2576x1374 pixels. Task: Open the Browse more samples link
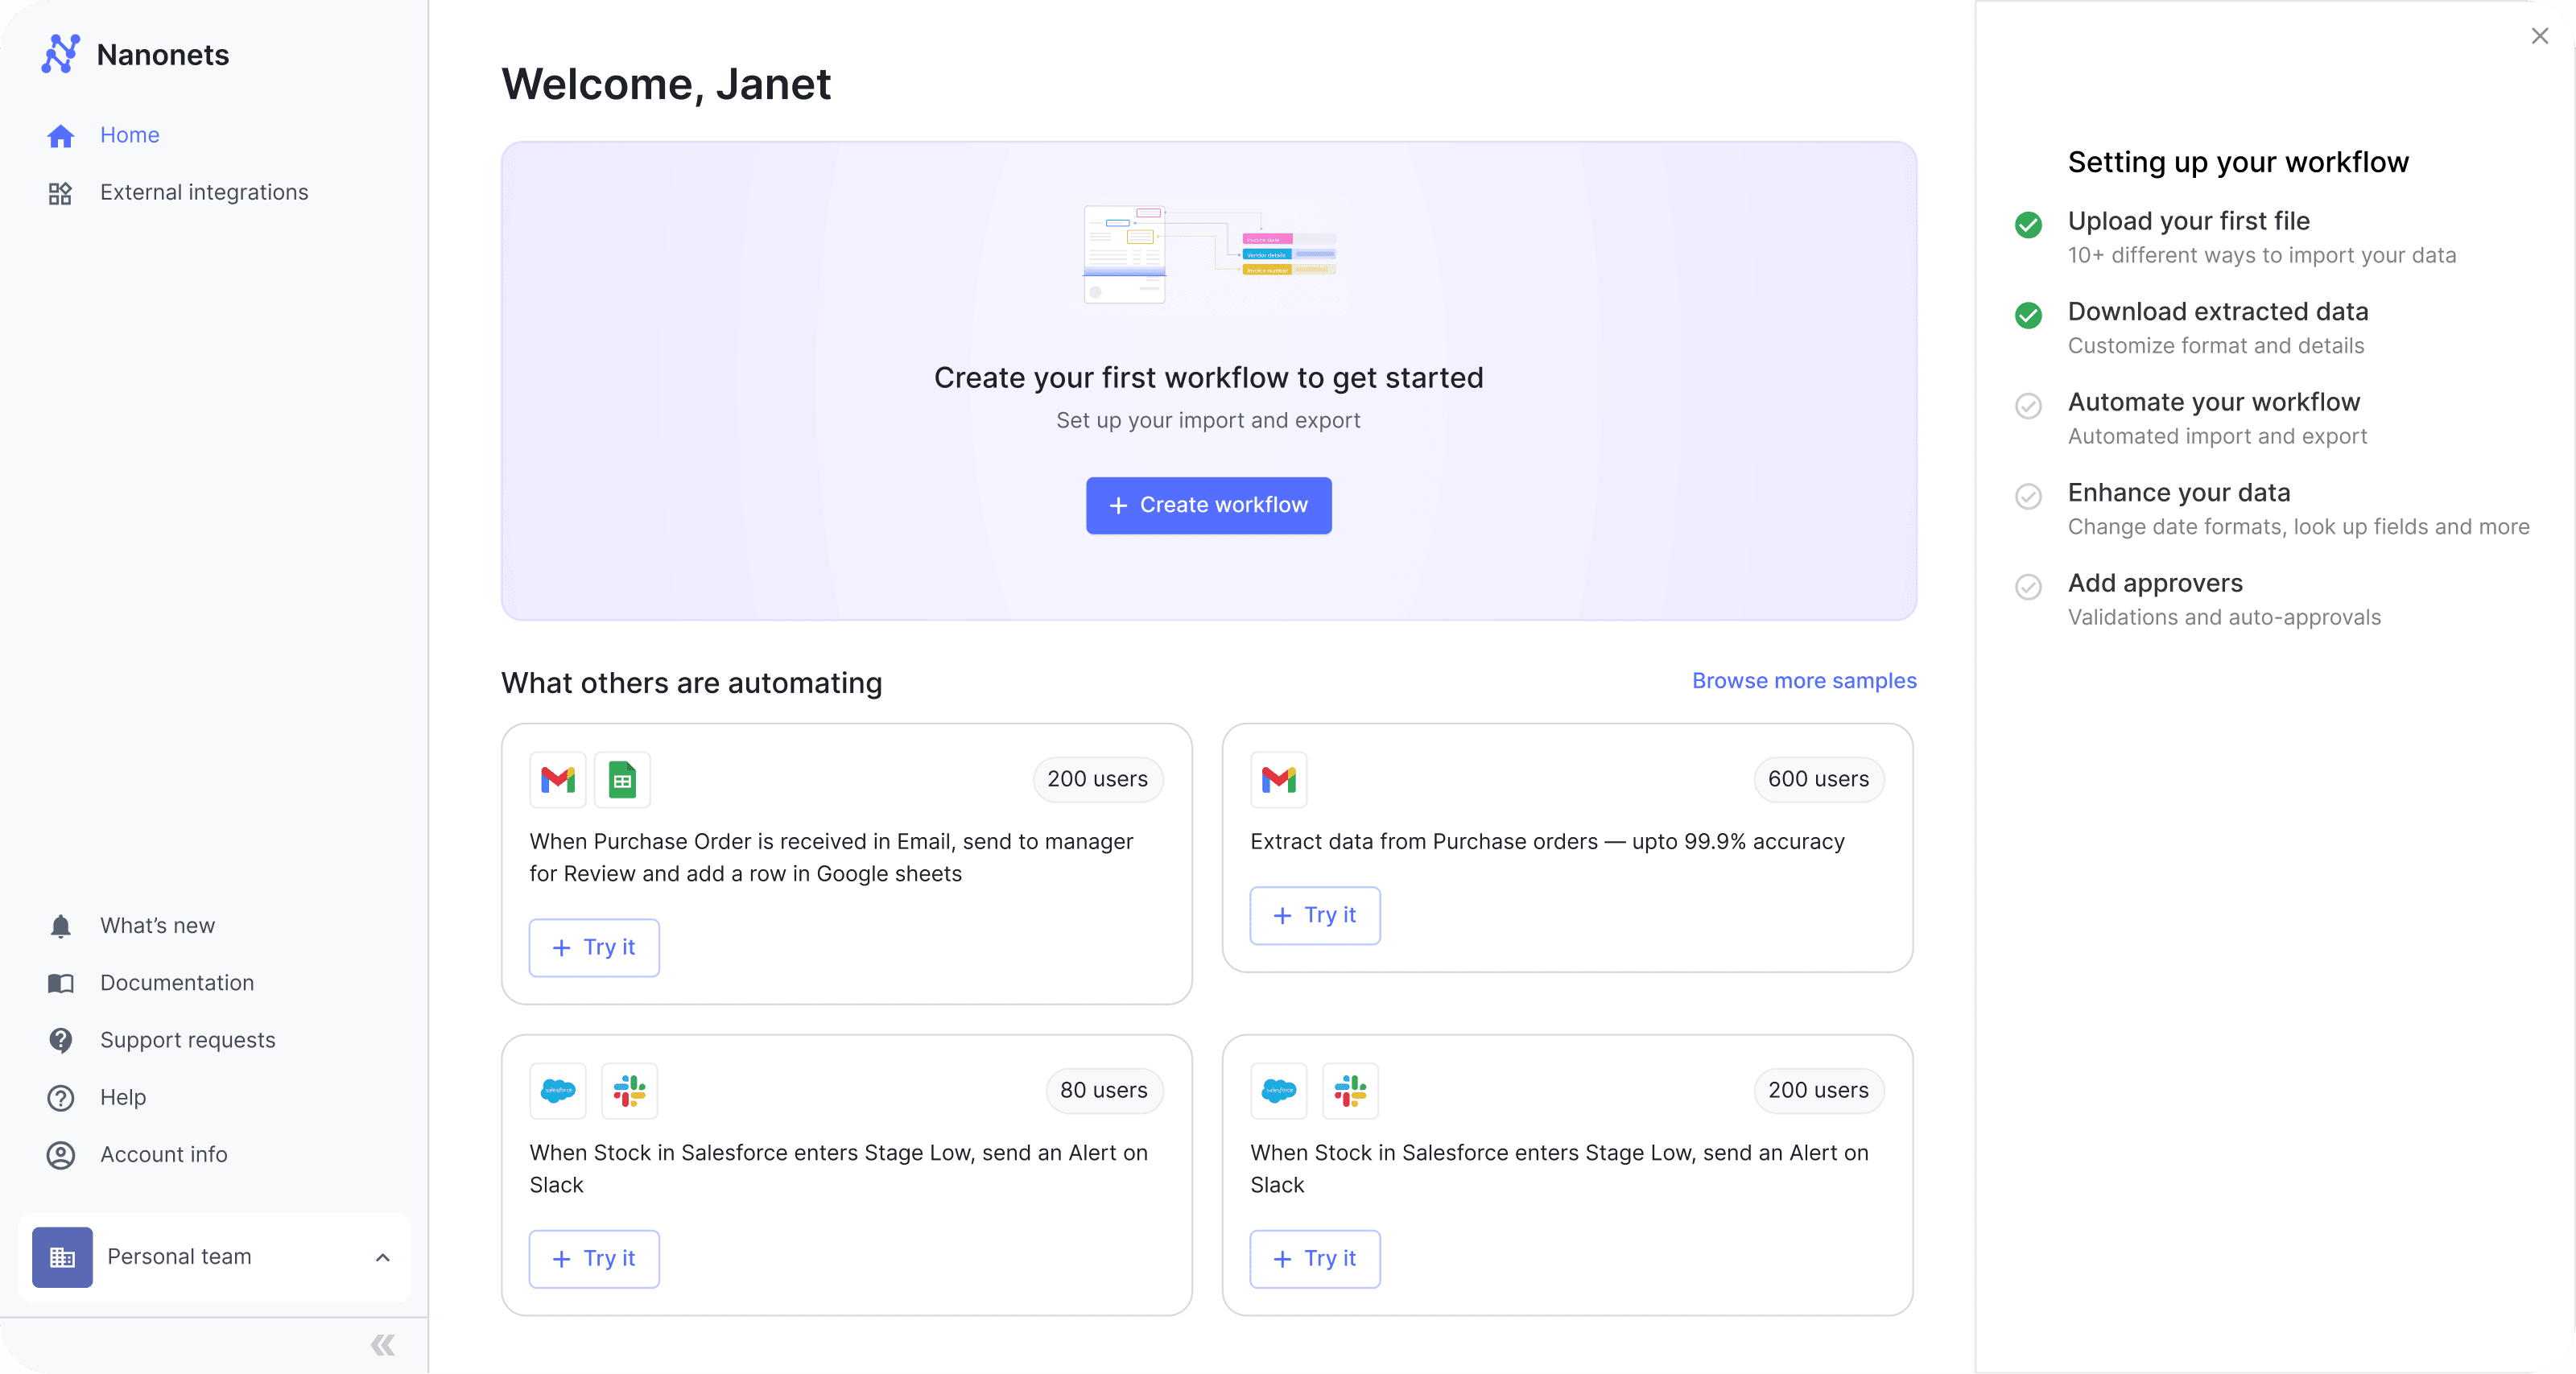click(1803, 681)
